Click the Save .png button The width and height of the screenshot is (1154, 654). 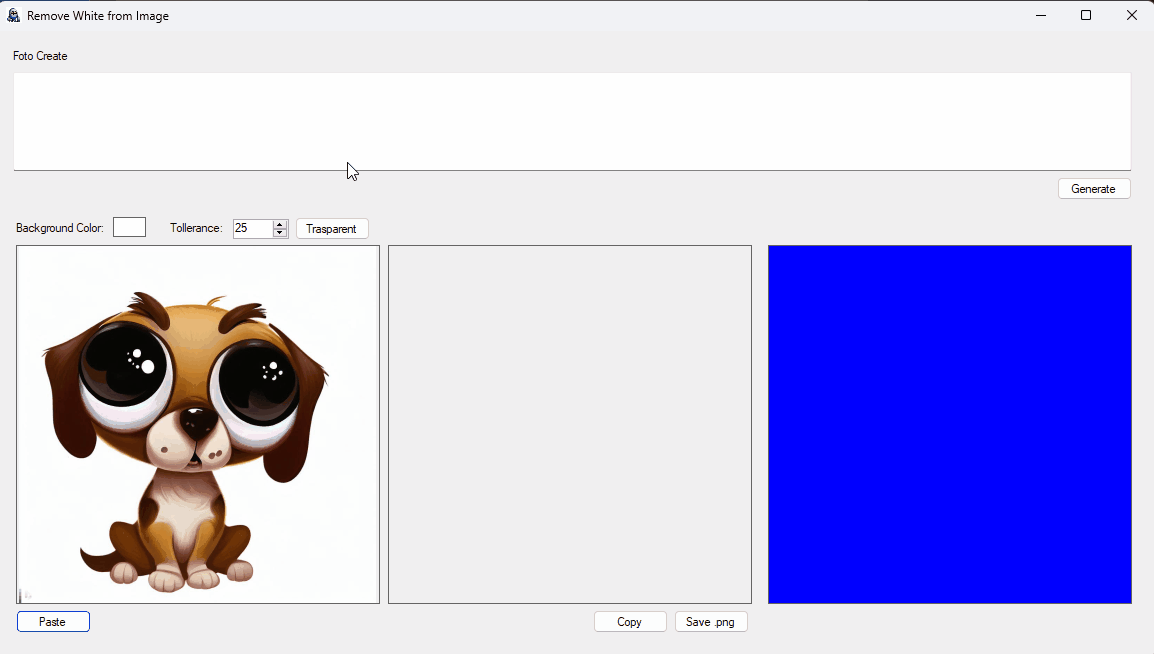tap(711, 622)
